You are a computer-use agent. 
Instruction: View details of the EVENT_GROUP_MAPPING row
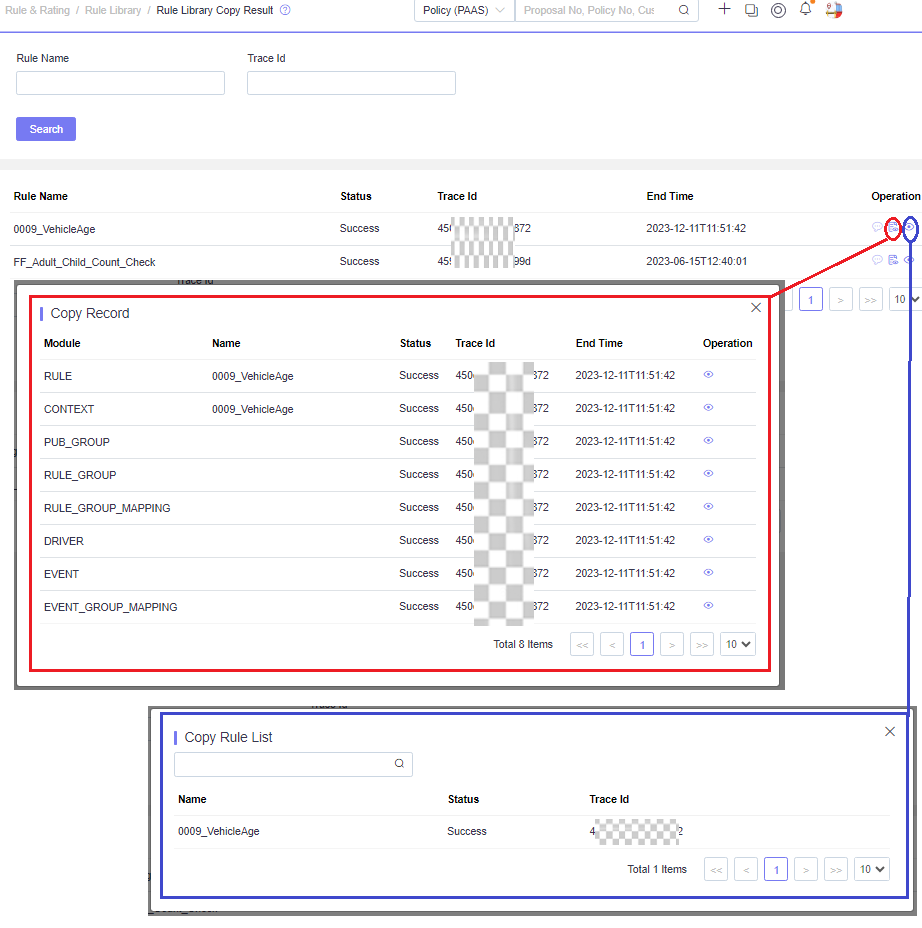tap(708, 606)
